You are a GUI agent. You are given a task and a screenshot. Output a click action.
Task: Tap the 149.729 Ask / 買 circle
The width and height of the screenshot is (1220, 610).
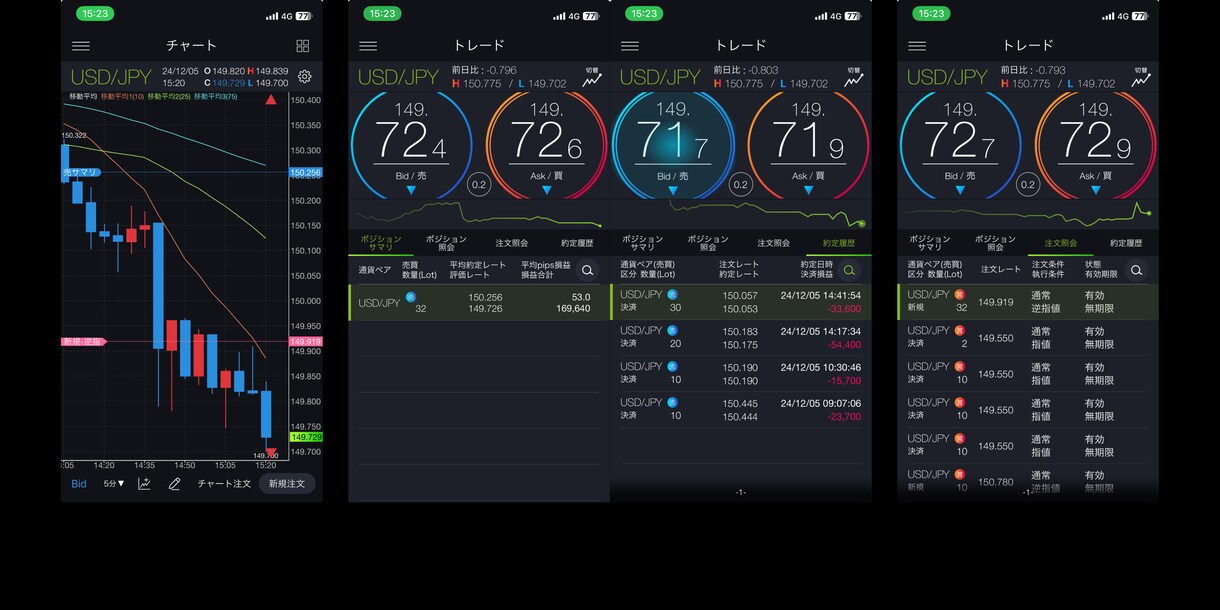coord(1095,145)
